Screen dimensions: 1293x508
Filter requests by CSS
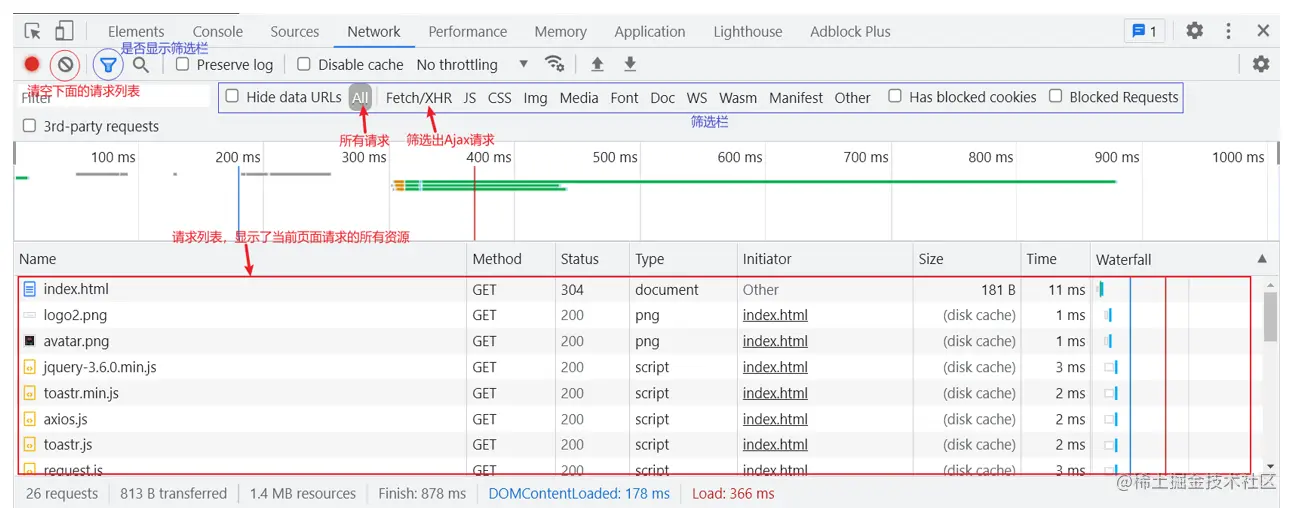(500, 97)
